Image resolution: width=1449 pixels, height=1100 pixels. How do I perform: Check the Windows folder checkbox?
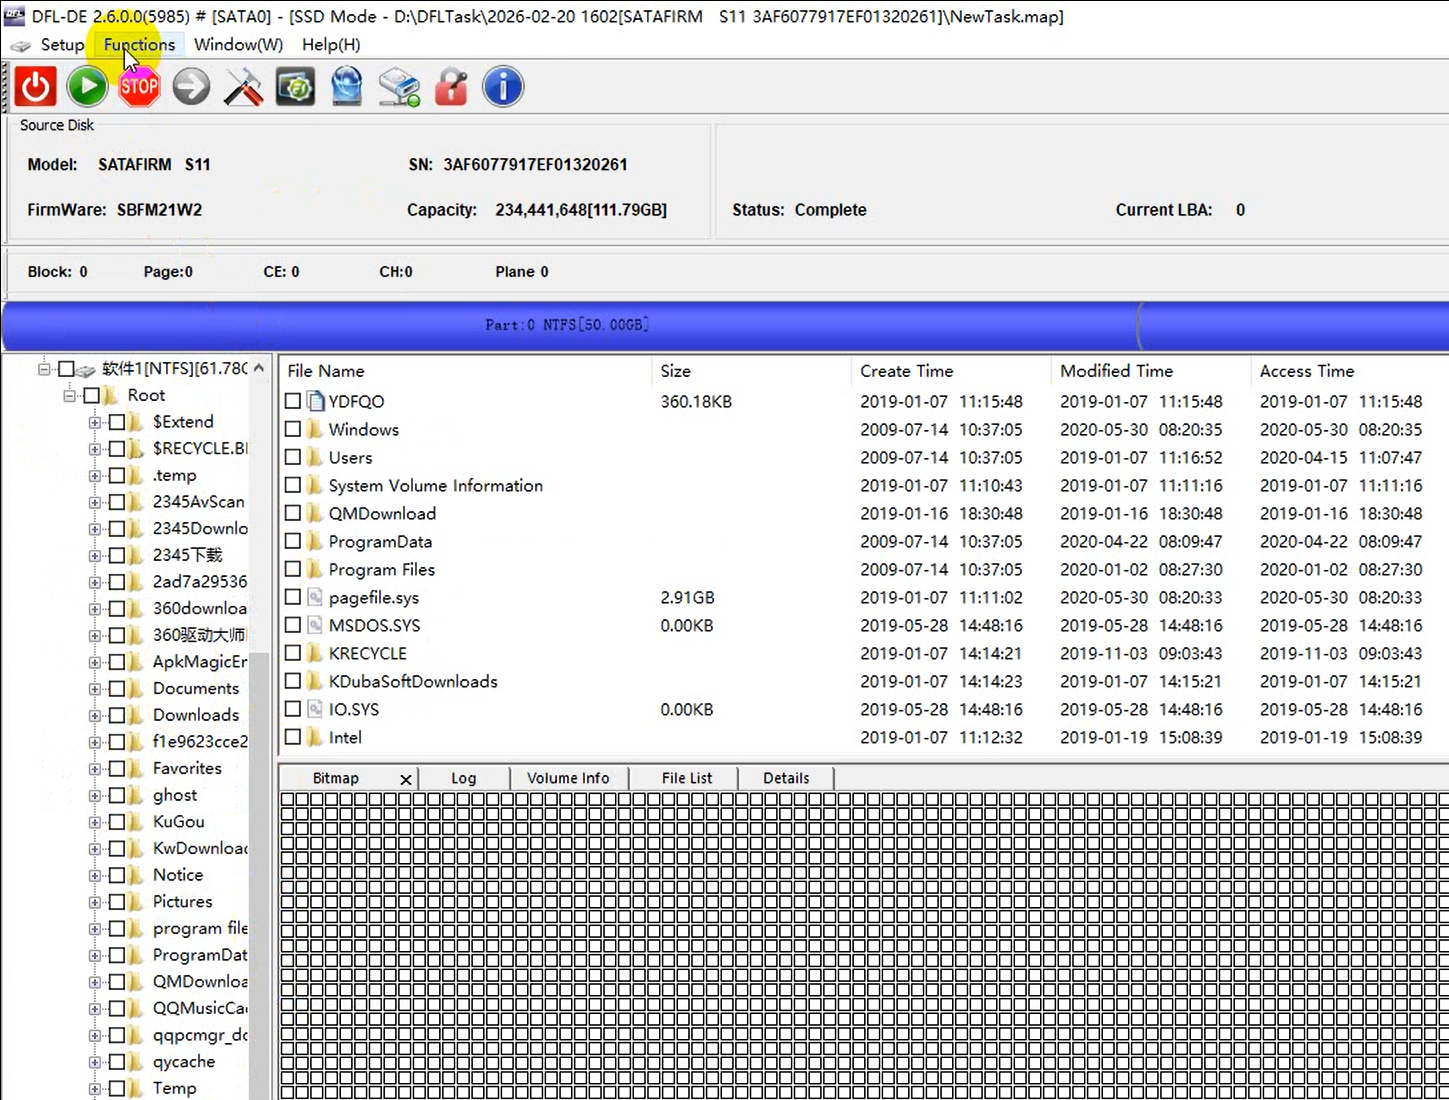(293, 429)
